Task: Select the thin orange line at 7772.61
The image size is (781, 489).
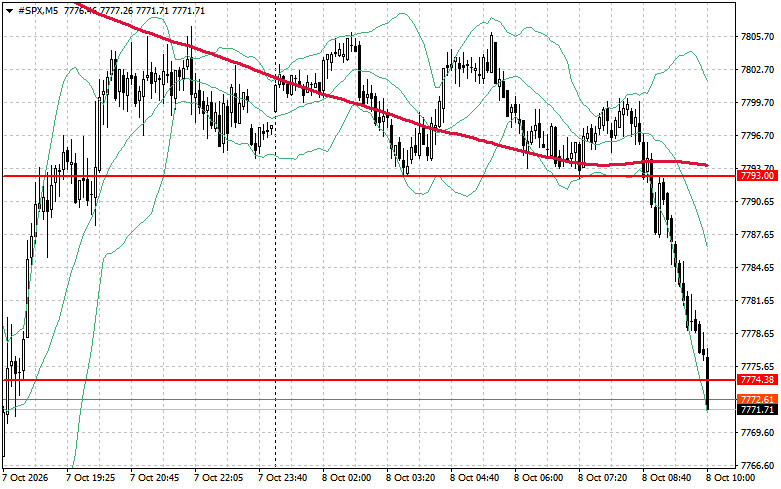Action: point(369,399)
